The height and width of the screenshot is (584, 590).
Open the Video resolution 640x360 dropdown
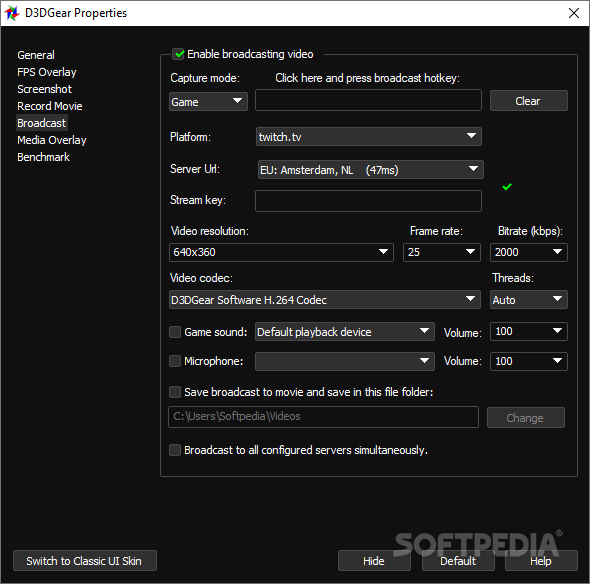click(281, 252)
